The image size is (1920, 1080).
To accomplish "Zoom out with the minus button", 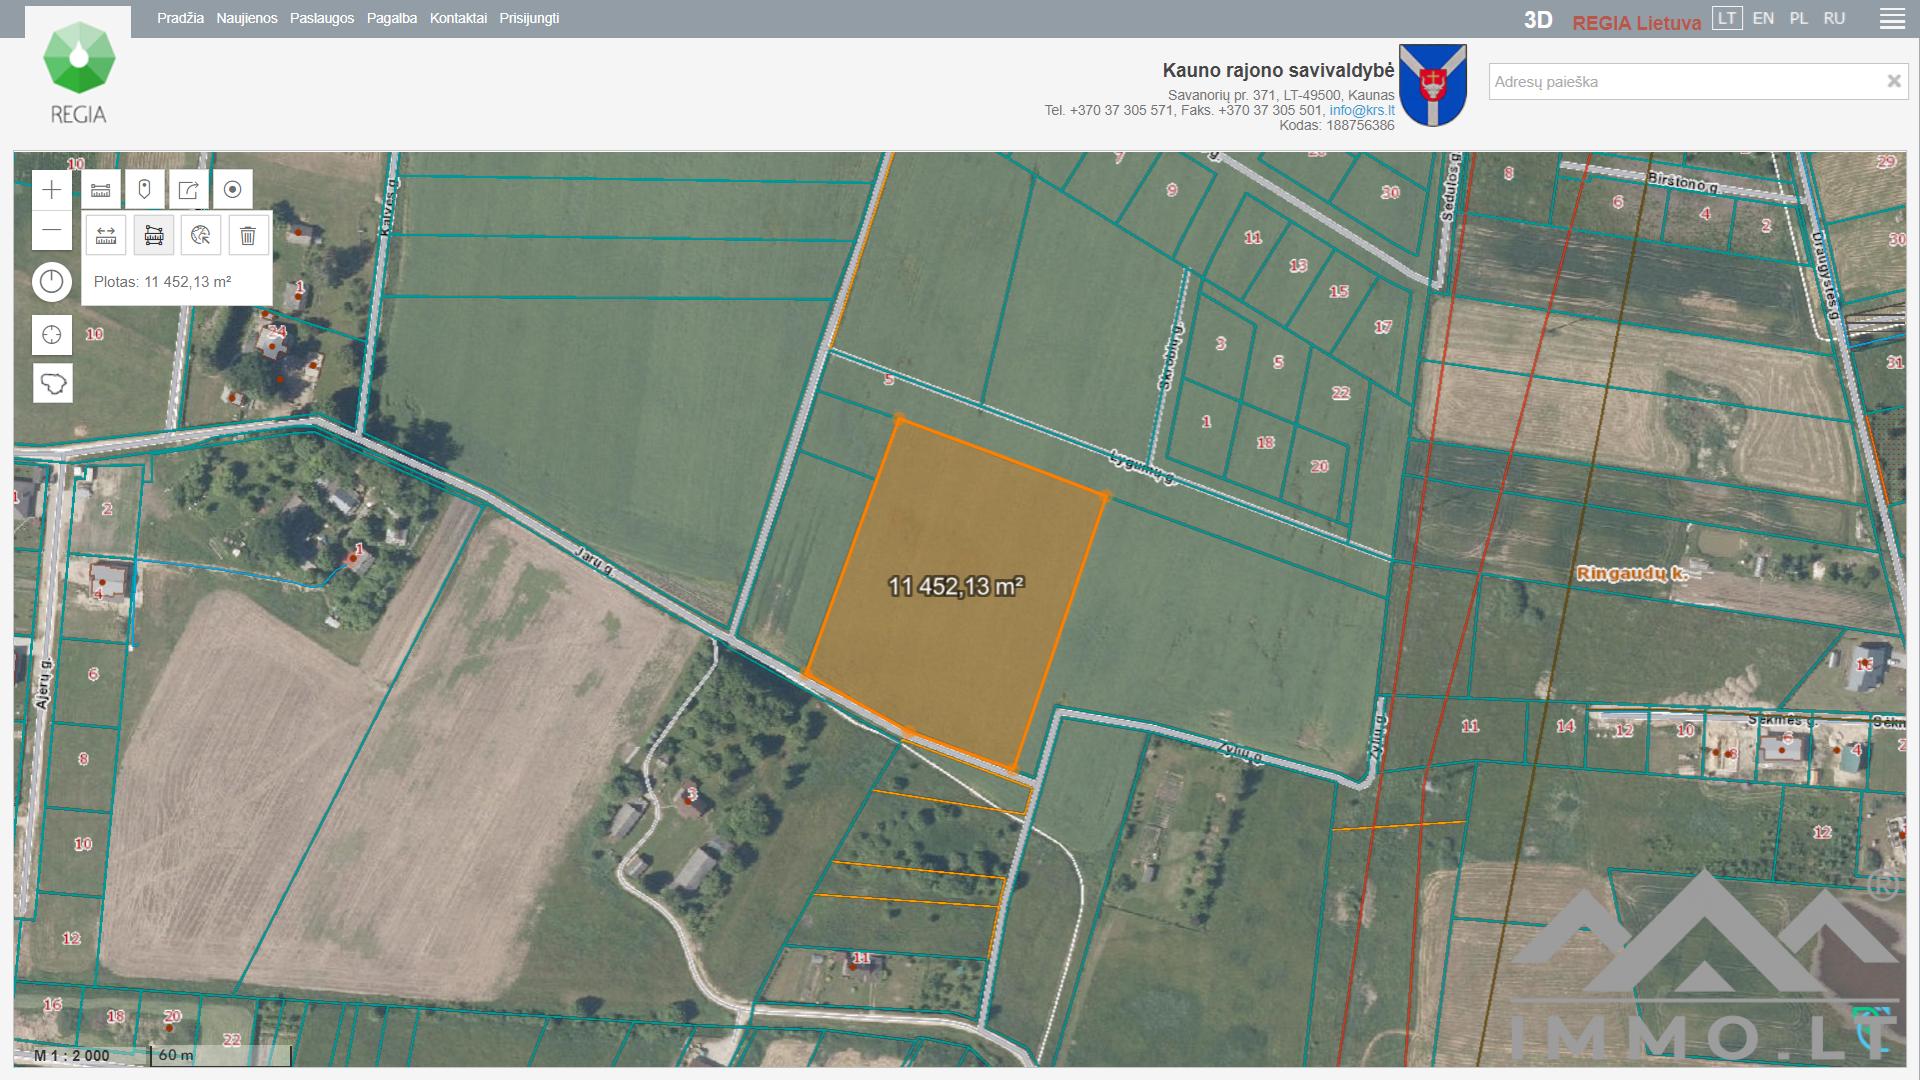I will [x=52, y=230].
